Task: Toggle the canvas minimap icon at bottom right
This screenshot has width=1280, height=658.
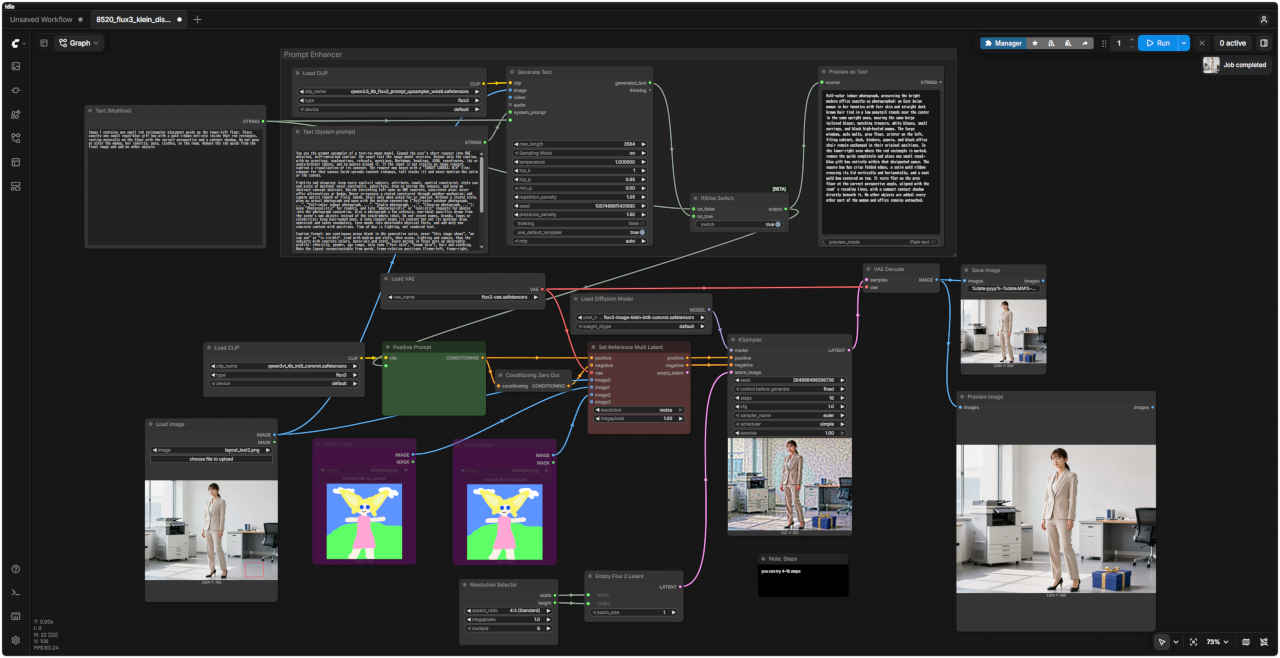Action: point(1245,642)
